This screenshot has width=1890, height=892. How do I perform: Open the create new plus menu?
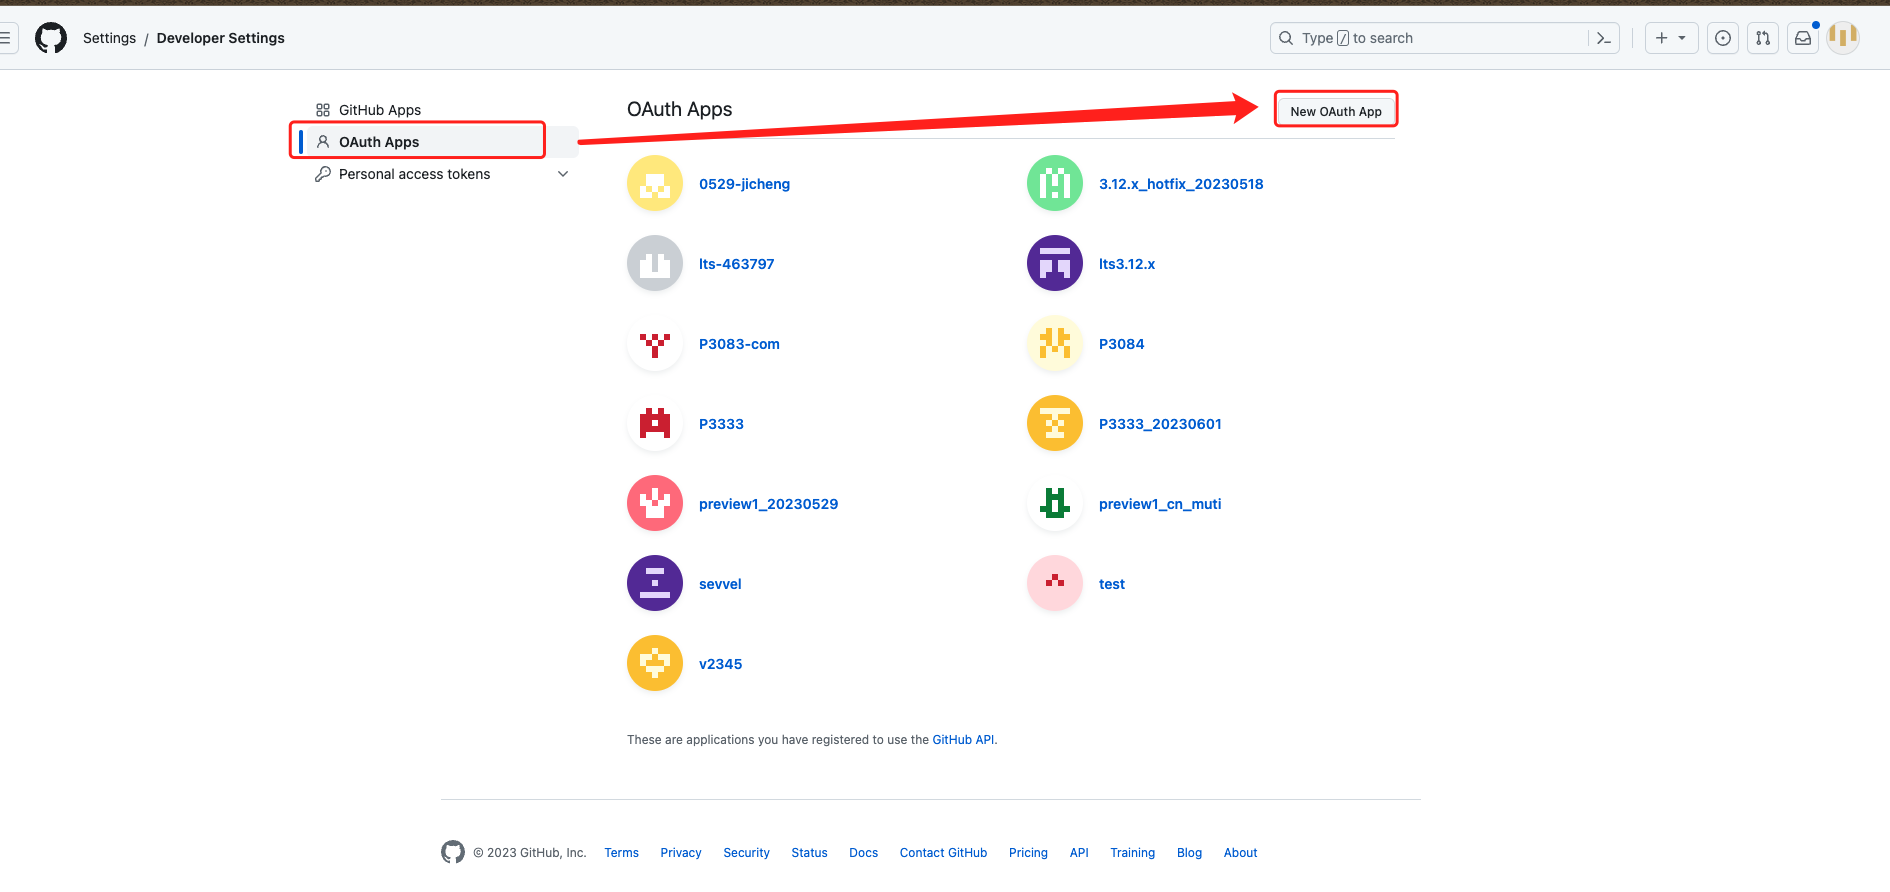tap(1671, 38)
